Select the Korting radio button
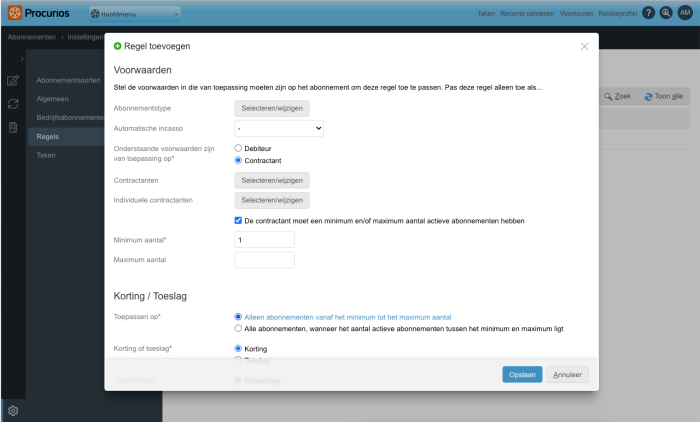700x422 pixels. [238, 349]
